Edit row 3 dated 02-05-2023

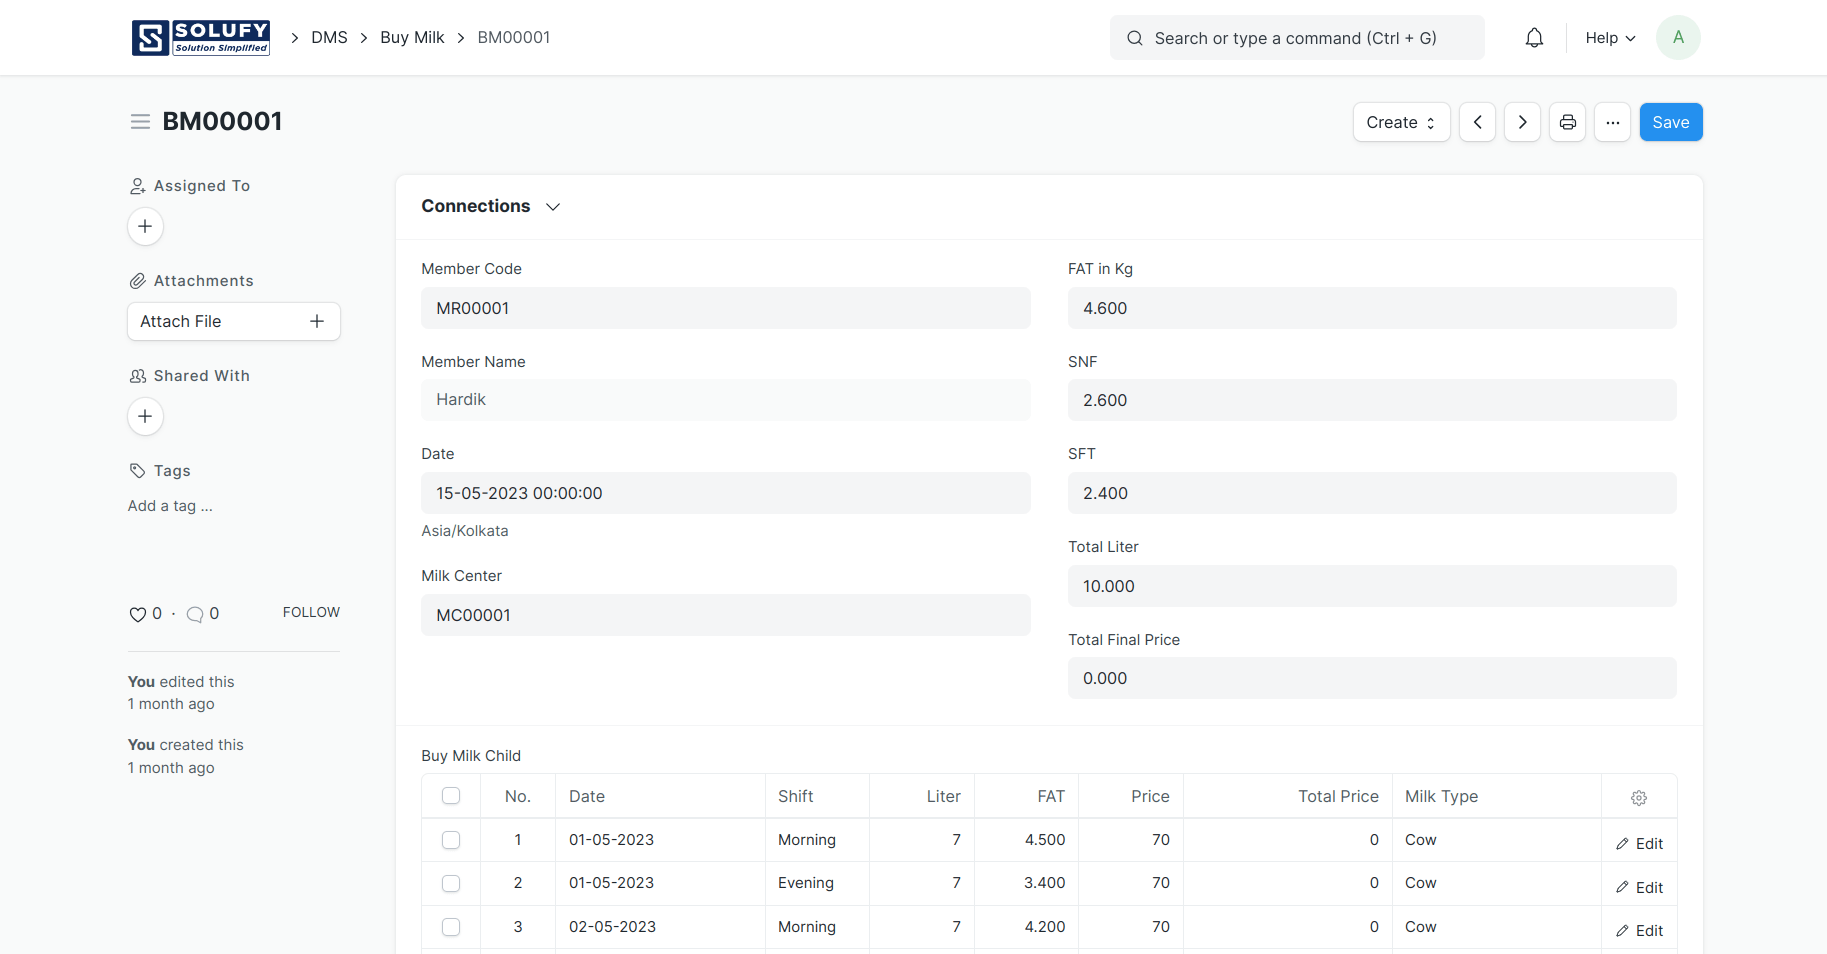(x=1639, y=930)
